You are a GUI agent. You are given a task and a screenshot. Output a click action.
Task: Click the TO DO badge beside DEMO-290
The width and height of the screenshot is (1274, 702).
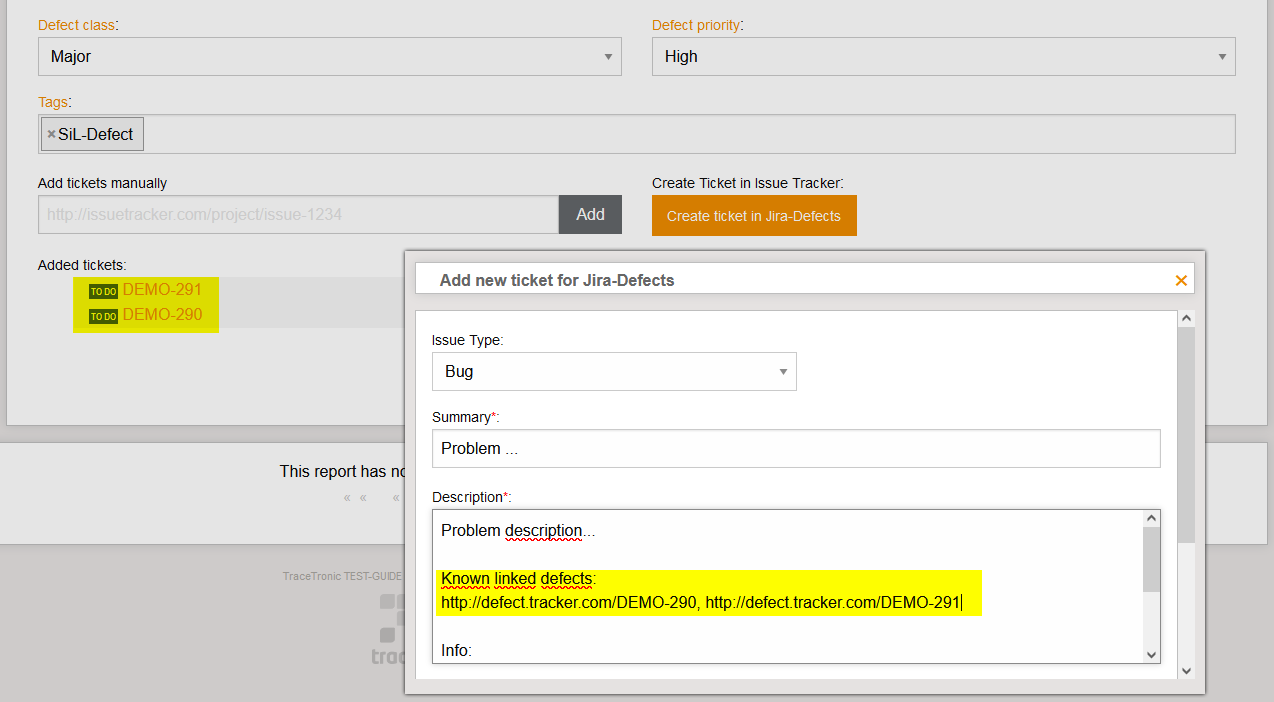(x=103, y=316)
